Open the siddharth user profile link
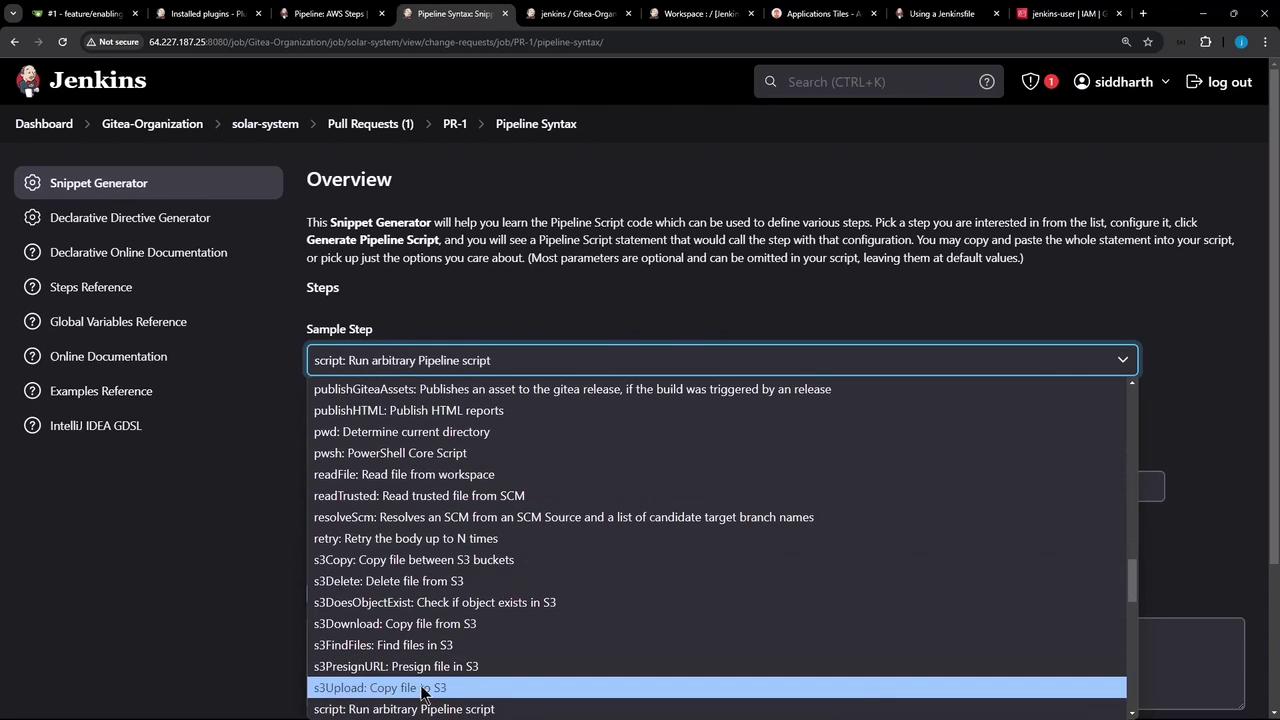The height and width of the screenshot is (720, 1280). (1113, 82)
